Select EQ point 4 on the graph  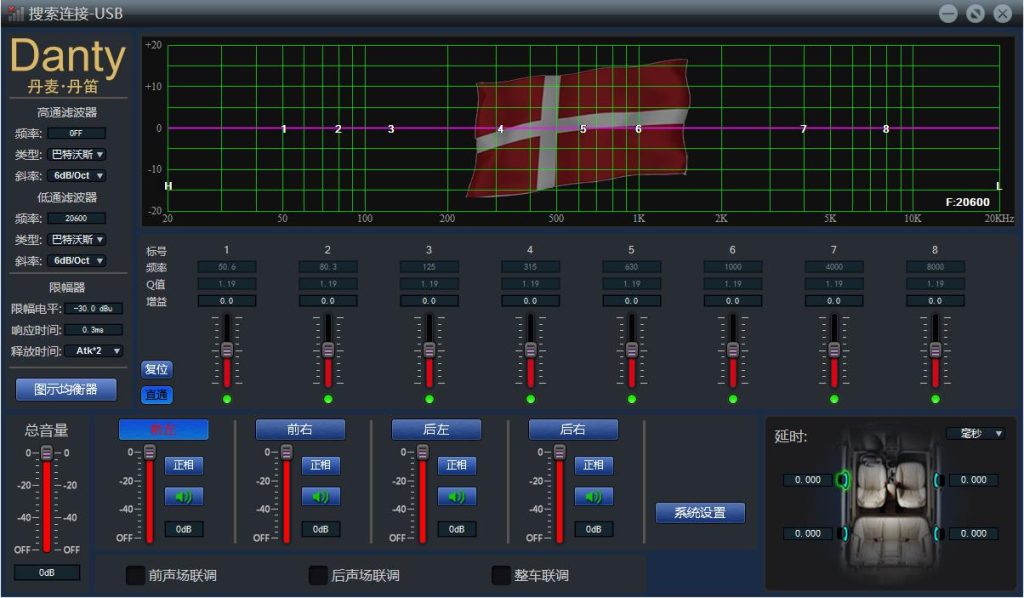tap(501, 129)
